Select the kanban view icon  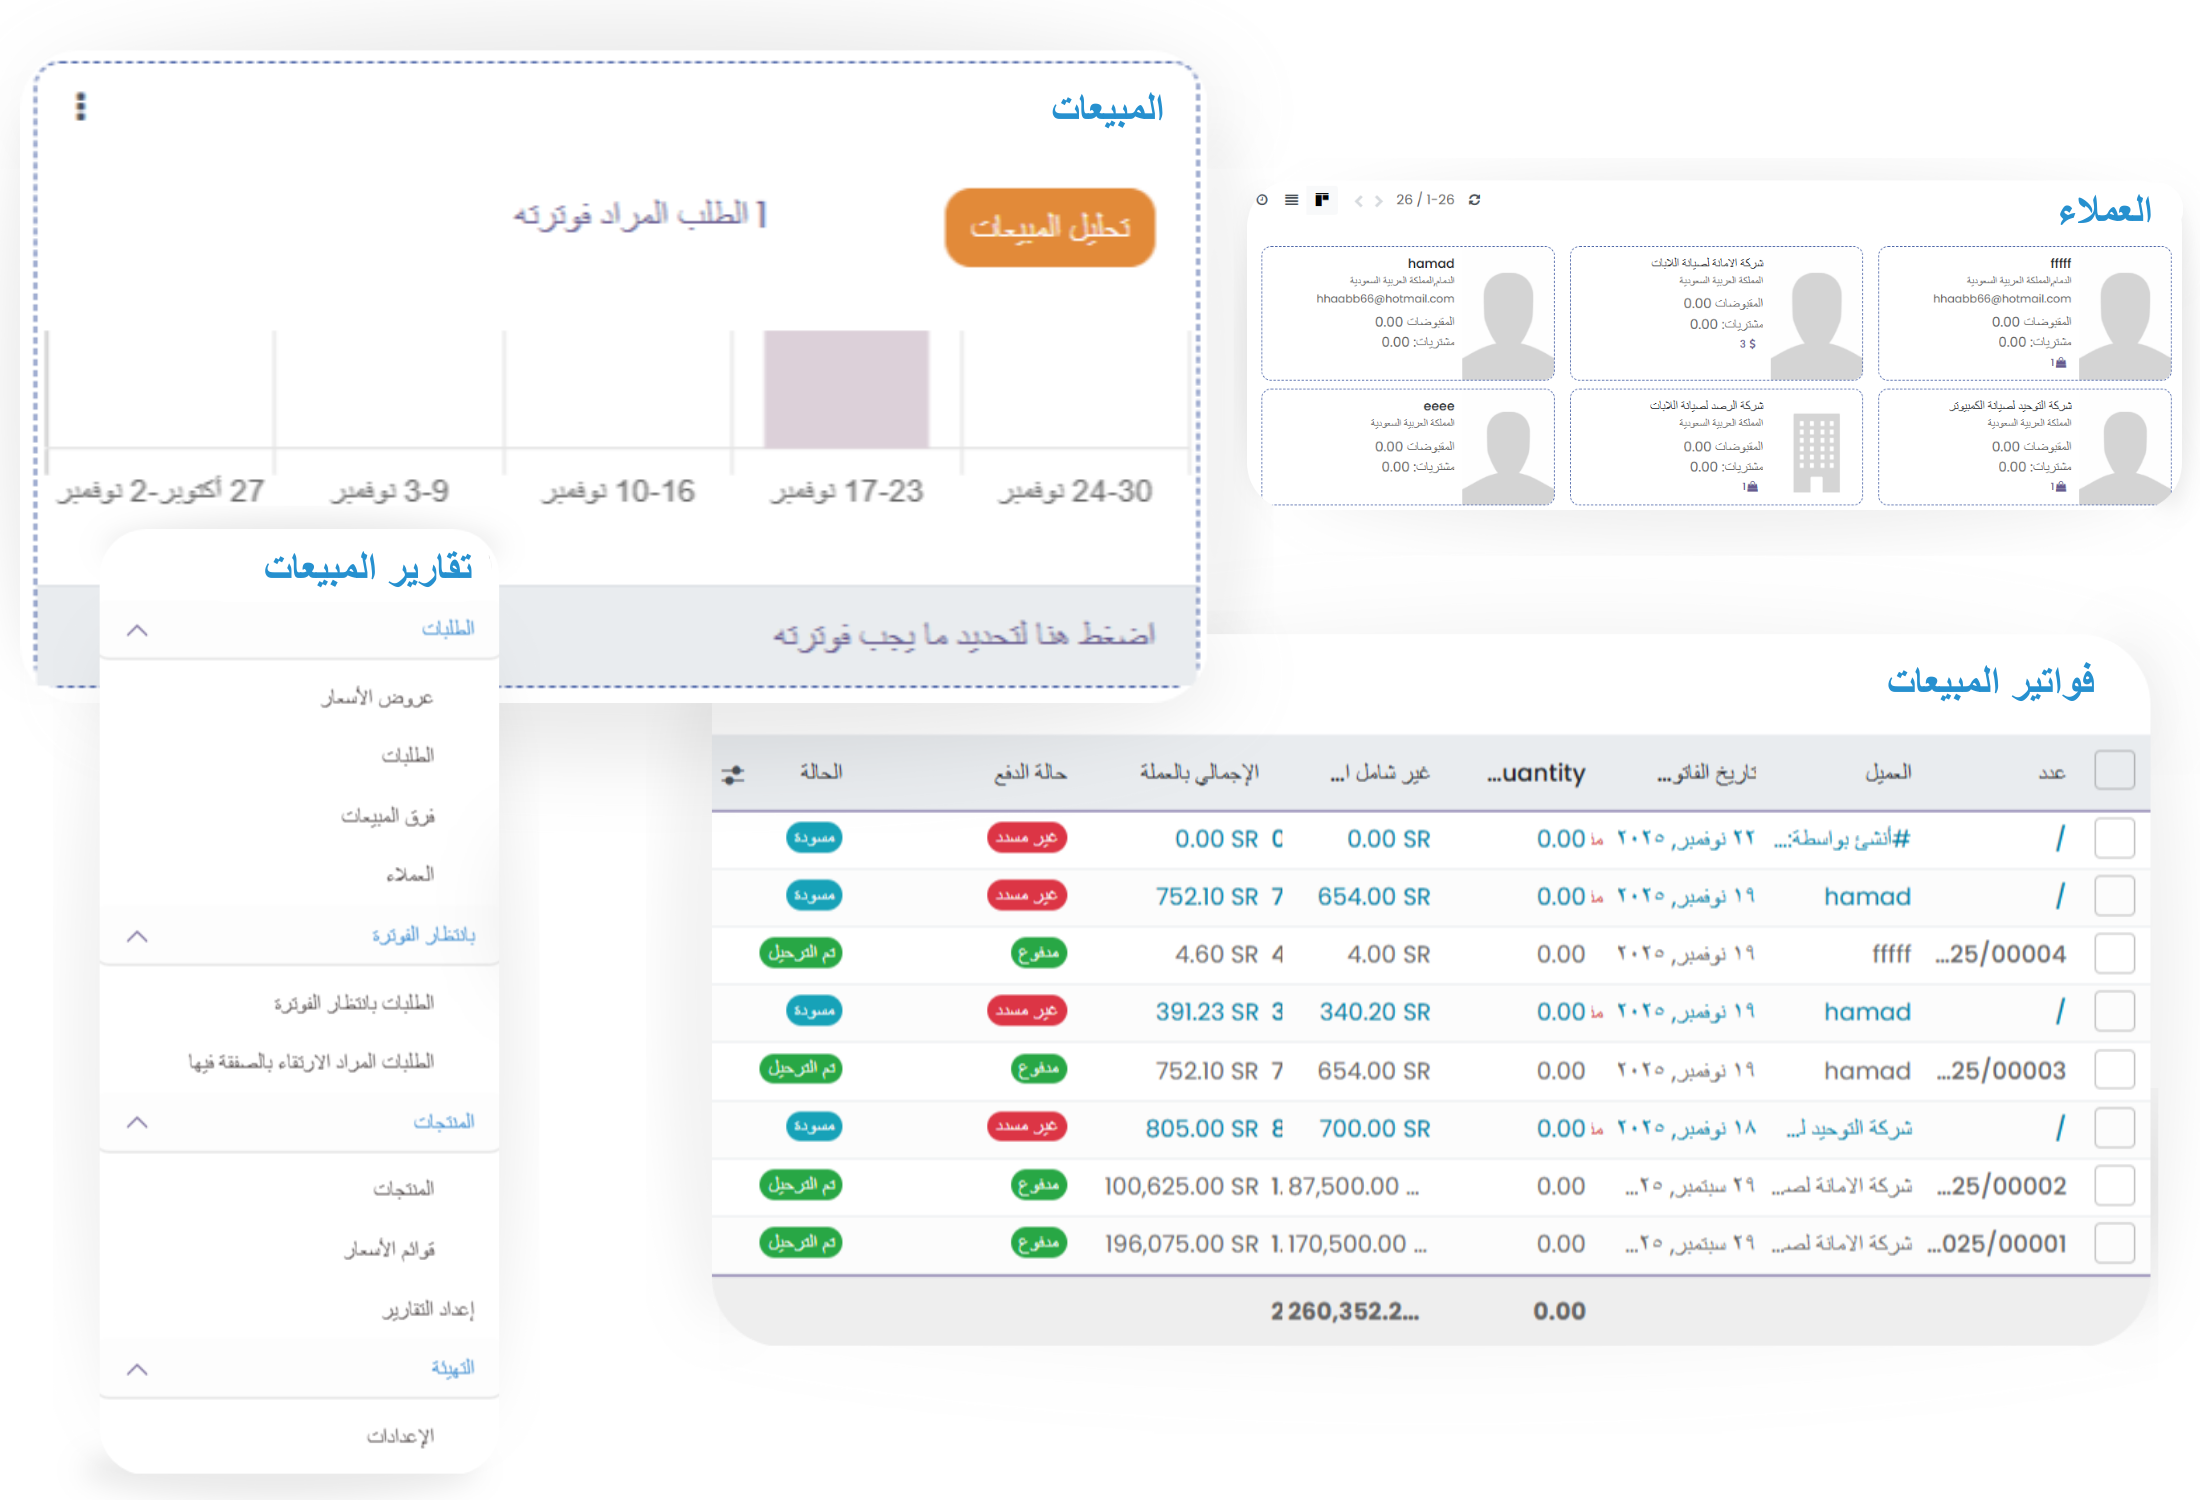coord(1321,200)
